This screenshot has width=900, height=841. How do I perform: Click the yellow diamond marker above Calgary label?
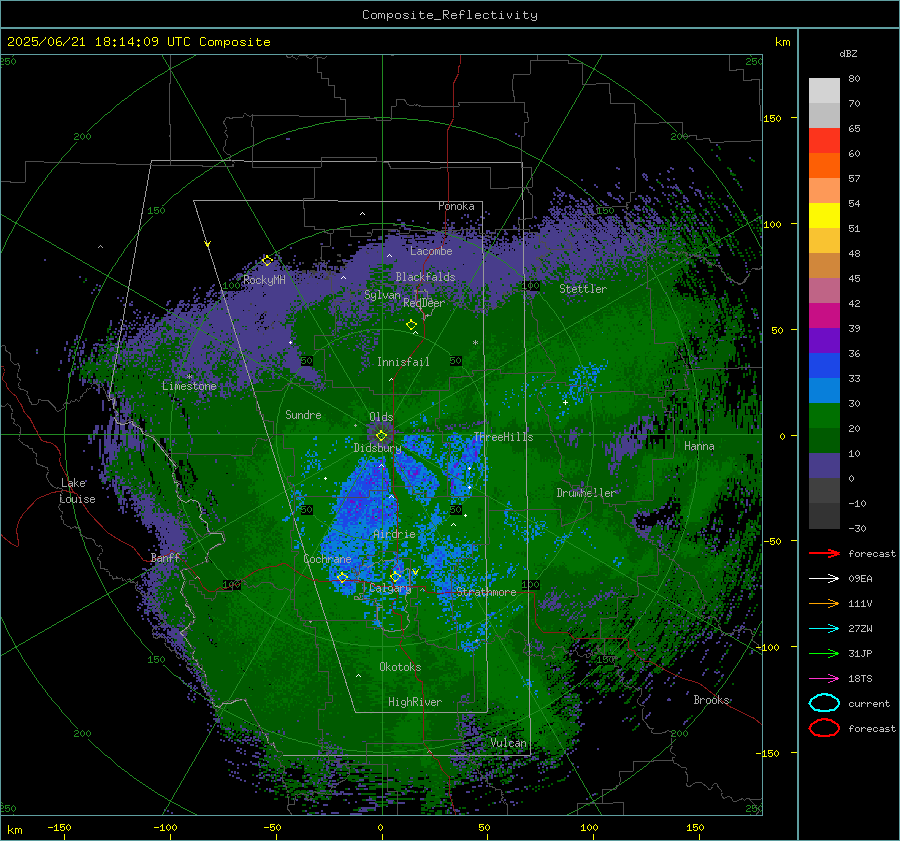pyautogui.click(x=395, y=576)
